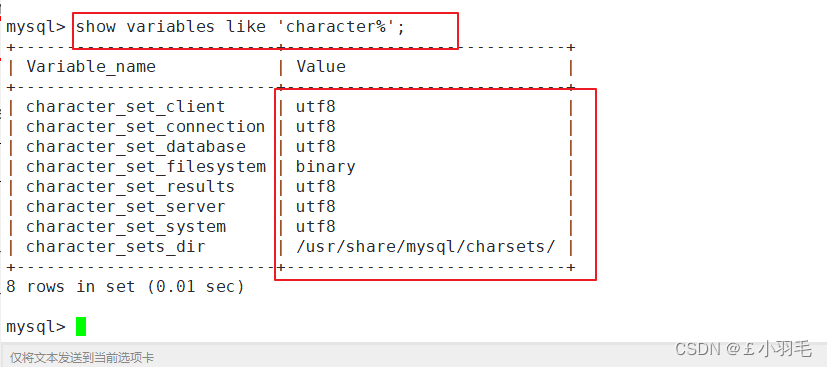Screen dimensions: 827x367
Task: Select the character_set_connection row name
Action: pyautogui.click(x=146, y=127)
